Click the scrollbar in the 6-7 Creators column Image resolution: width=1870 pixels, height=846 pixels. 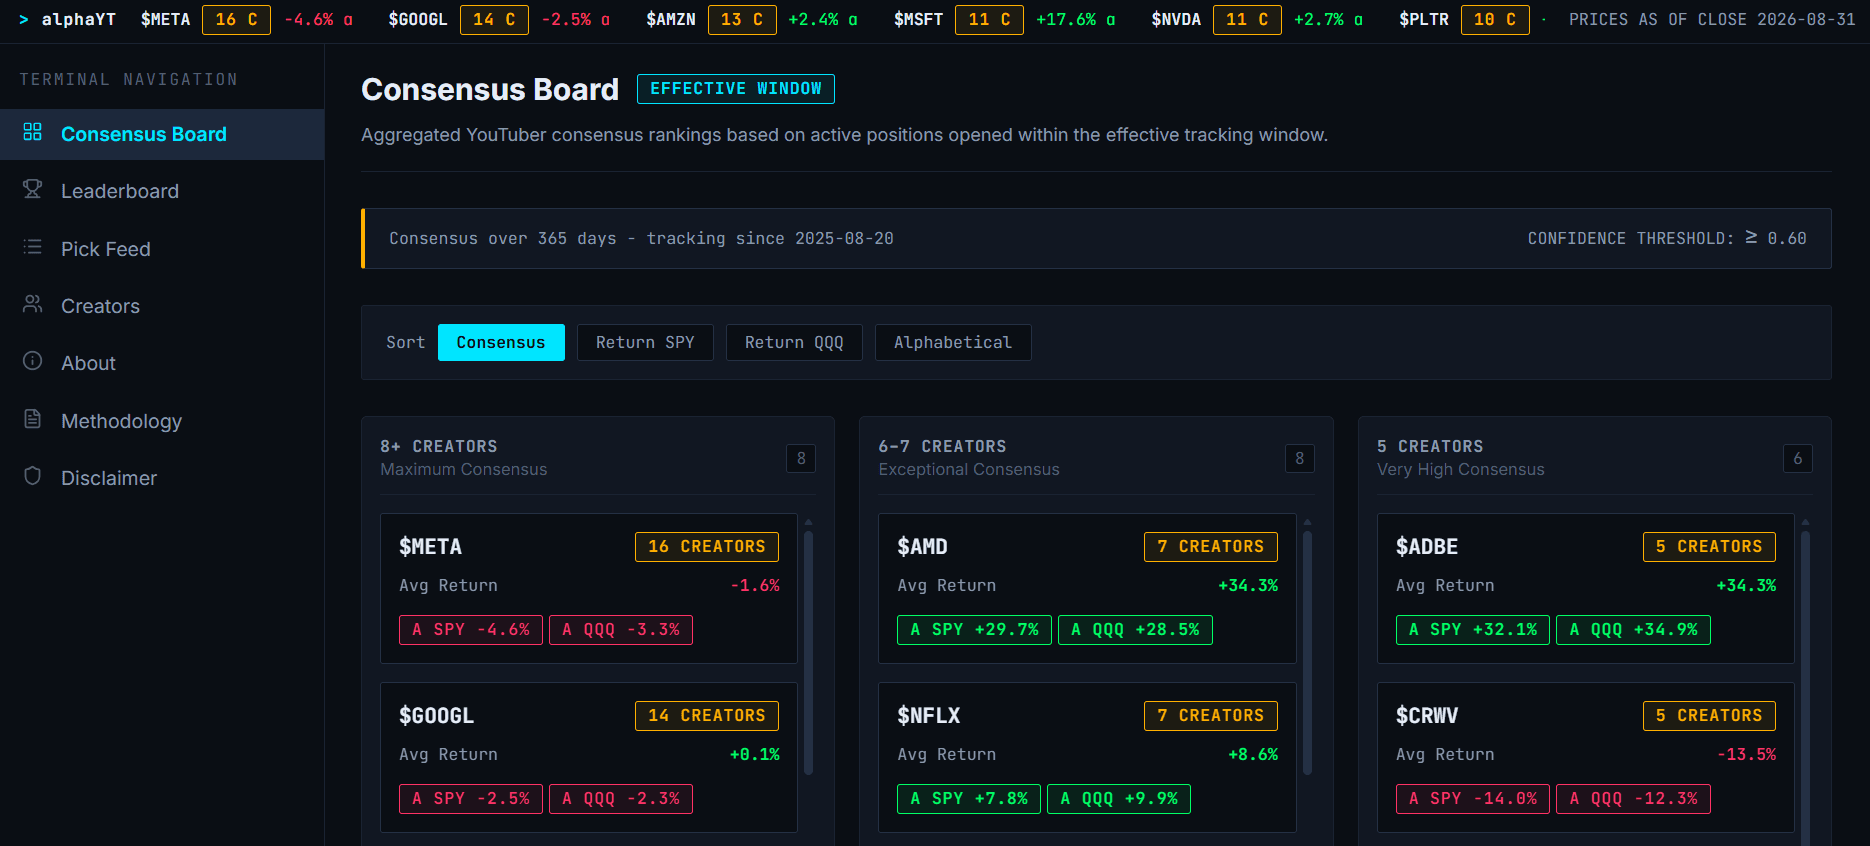coord(1307,653)
